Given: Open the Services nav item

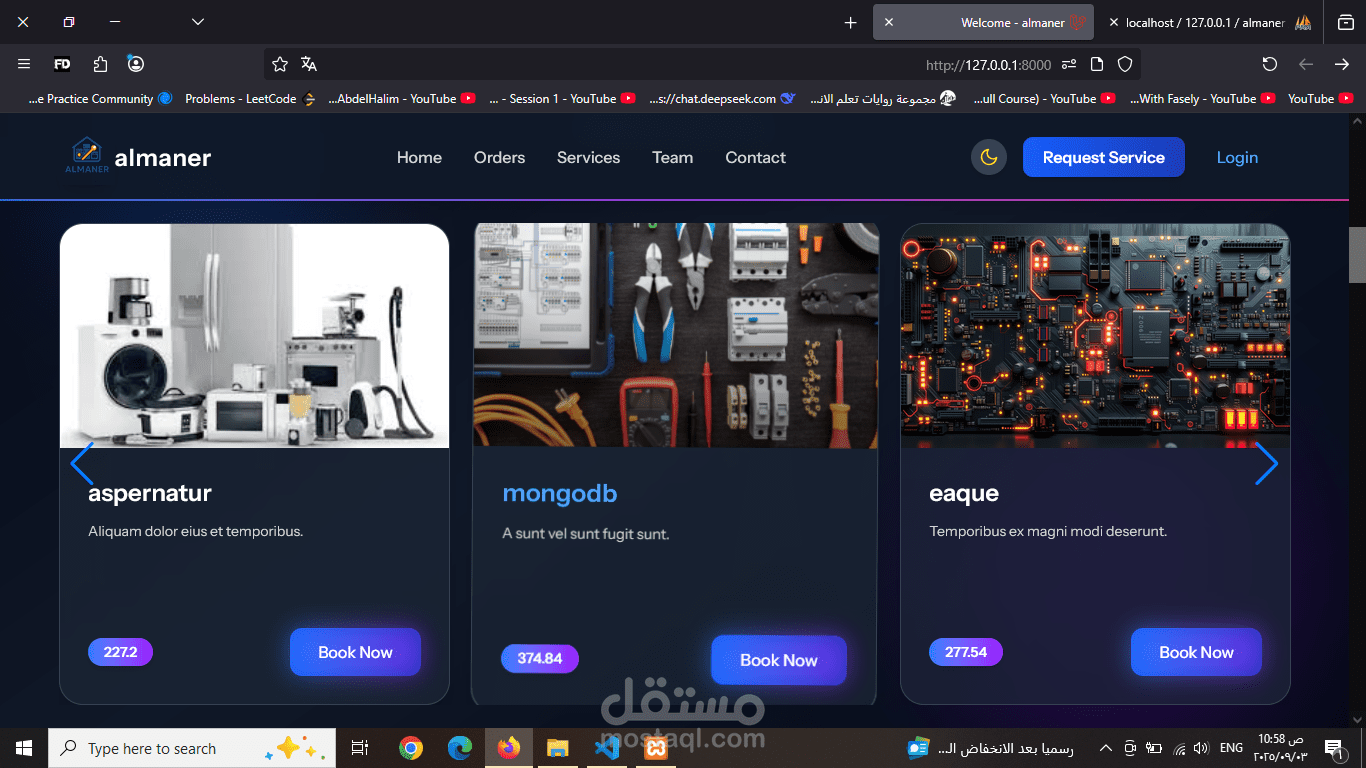Looking at the screenshot, I should pyautogui.click(x=588, y=157).
